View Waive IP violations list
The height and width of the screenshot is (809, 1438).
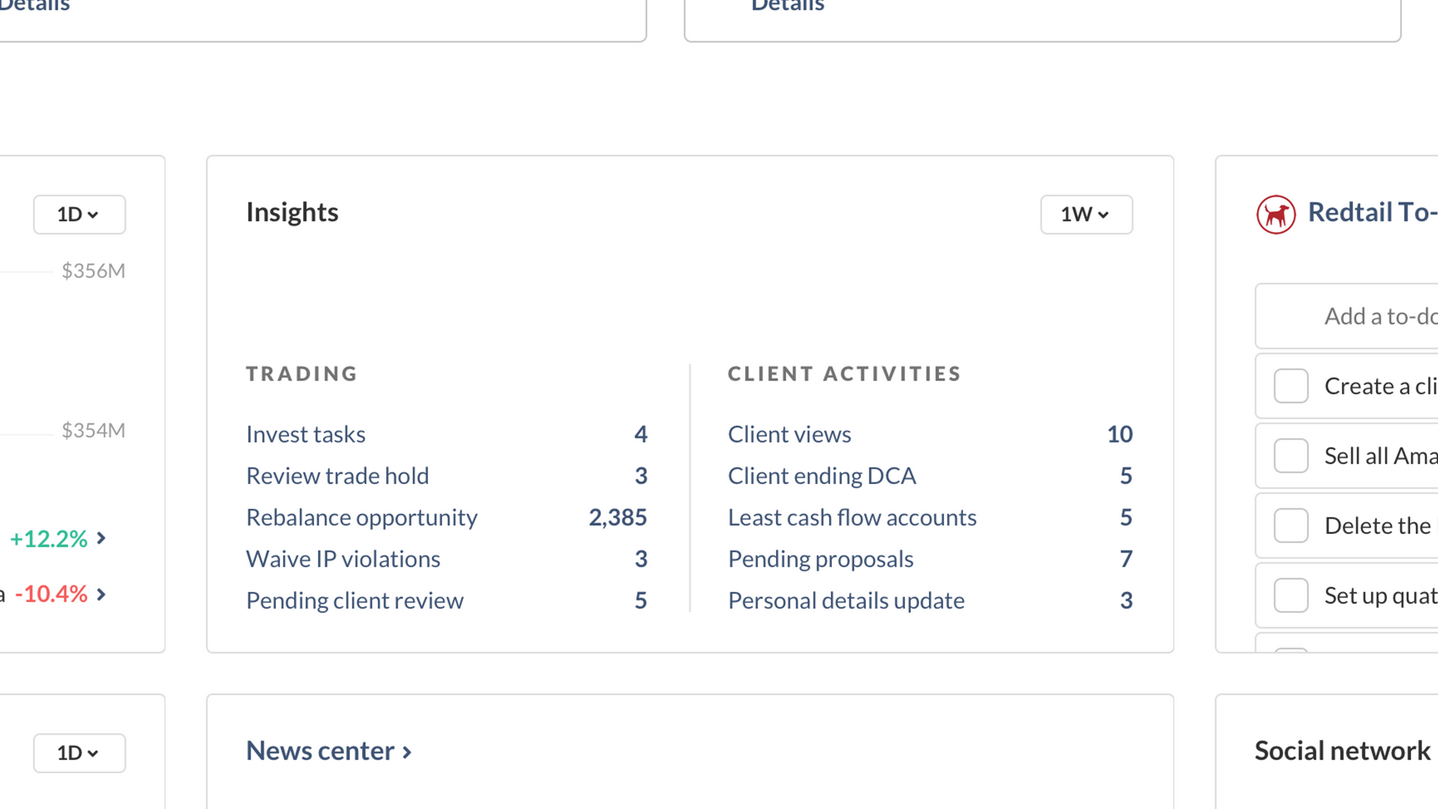342,559
